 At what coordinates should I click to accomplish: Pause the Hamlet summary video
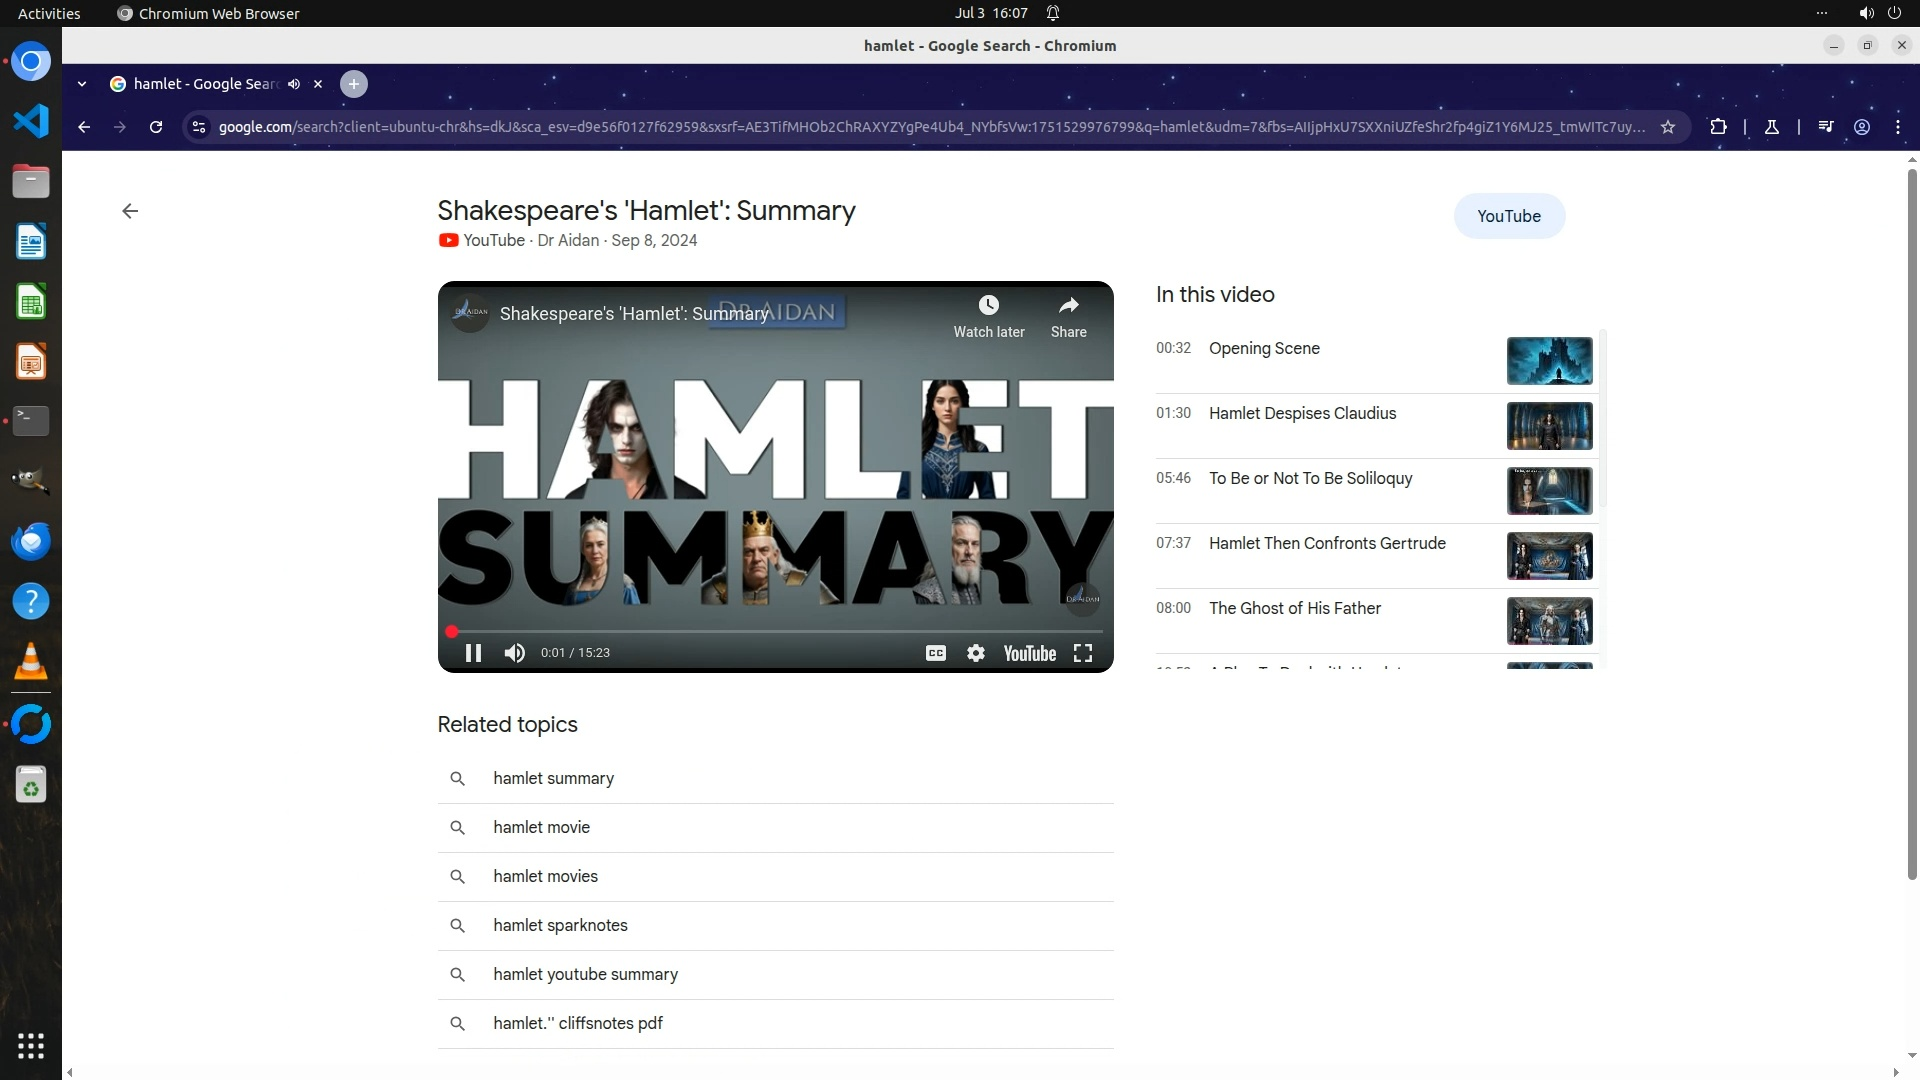(473, 653)
